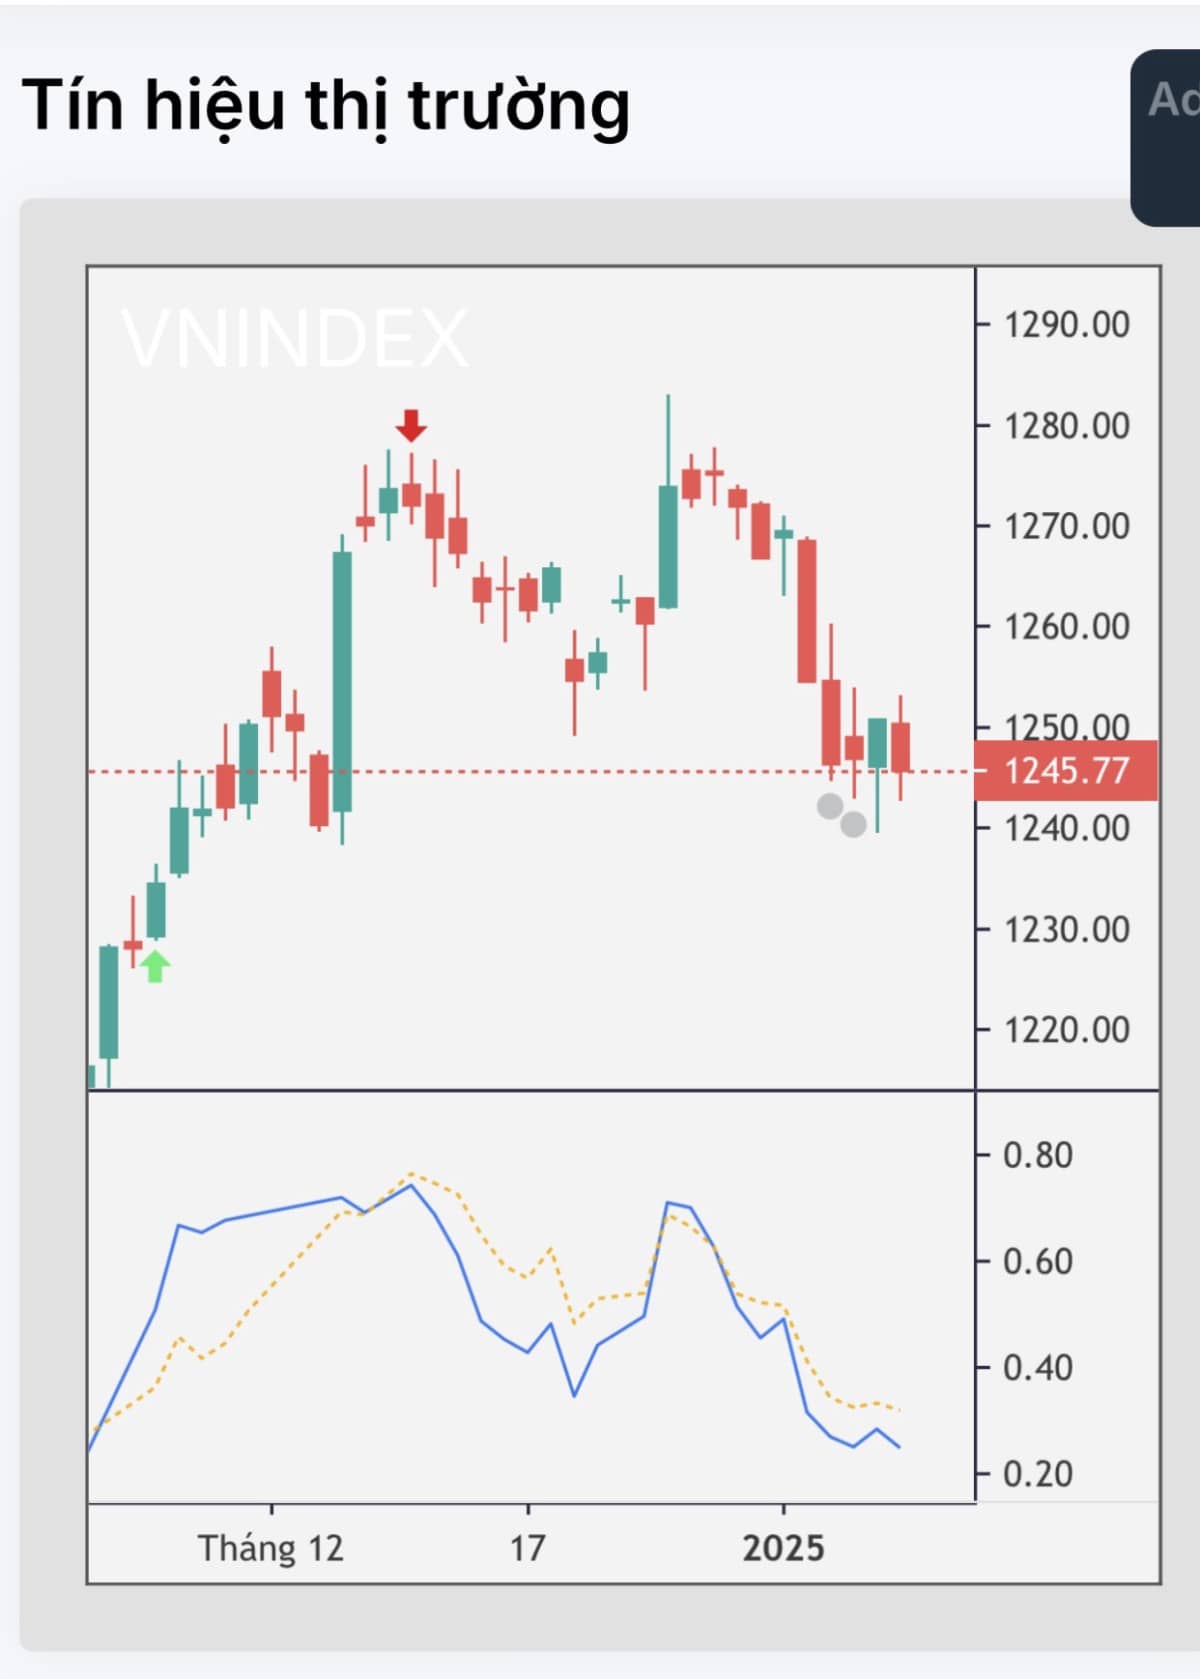
Task: Open the dark button at top right
Action: (x=1166, y=137)
